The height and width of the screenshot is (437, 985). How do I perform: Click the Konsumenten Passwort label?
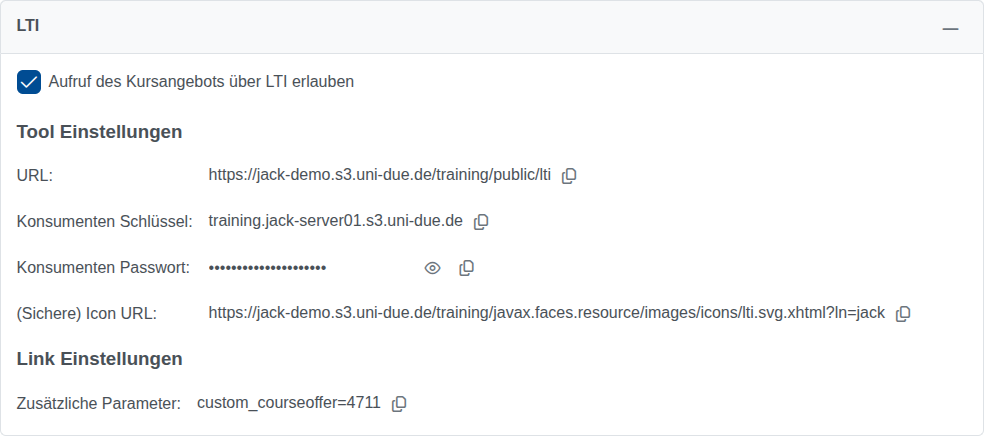(x=103, y=268)
